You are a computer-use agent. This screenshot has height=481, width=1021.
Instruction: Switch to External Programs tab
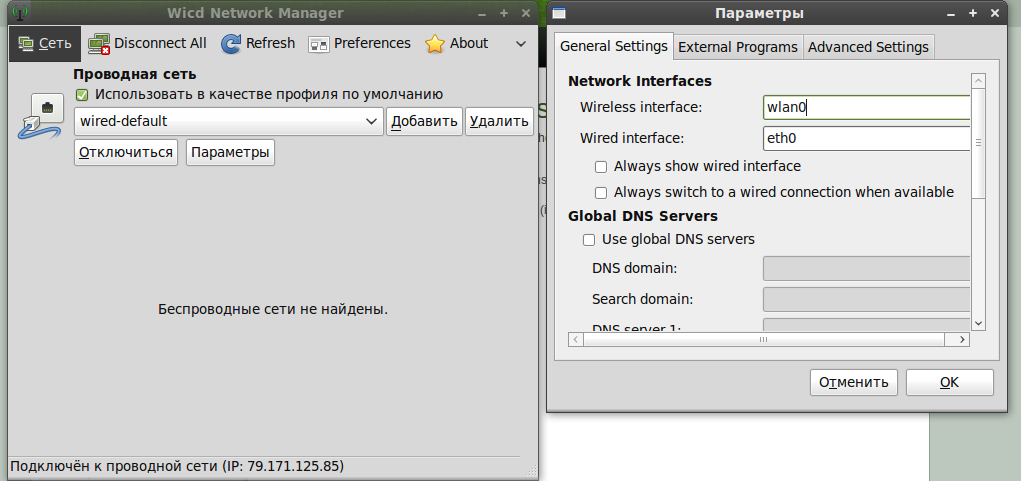[x=738, y=48]
